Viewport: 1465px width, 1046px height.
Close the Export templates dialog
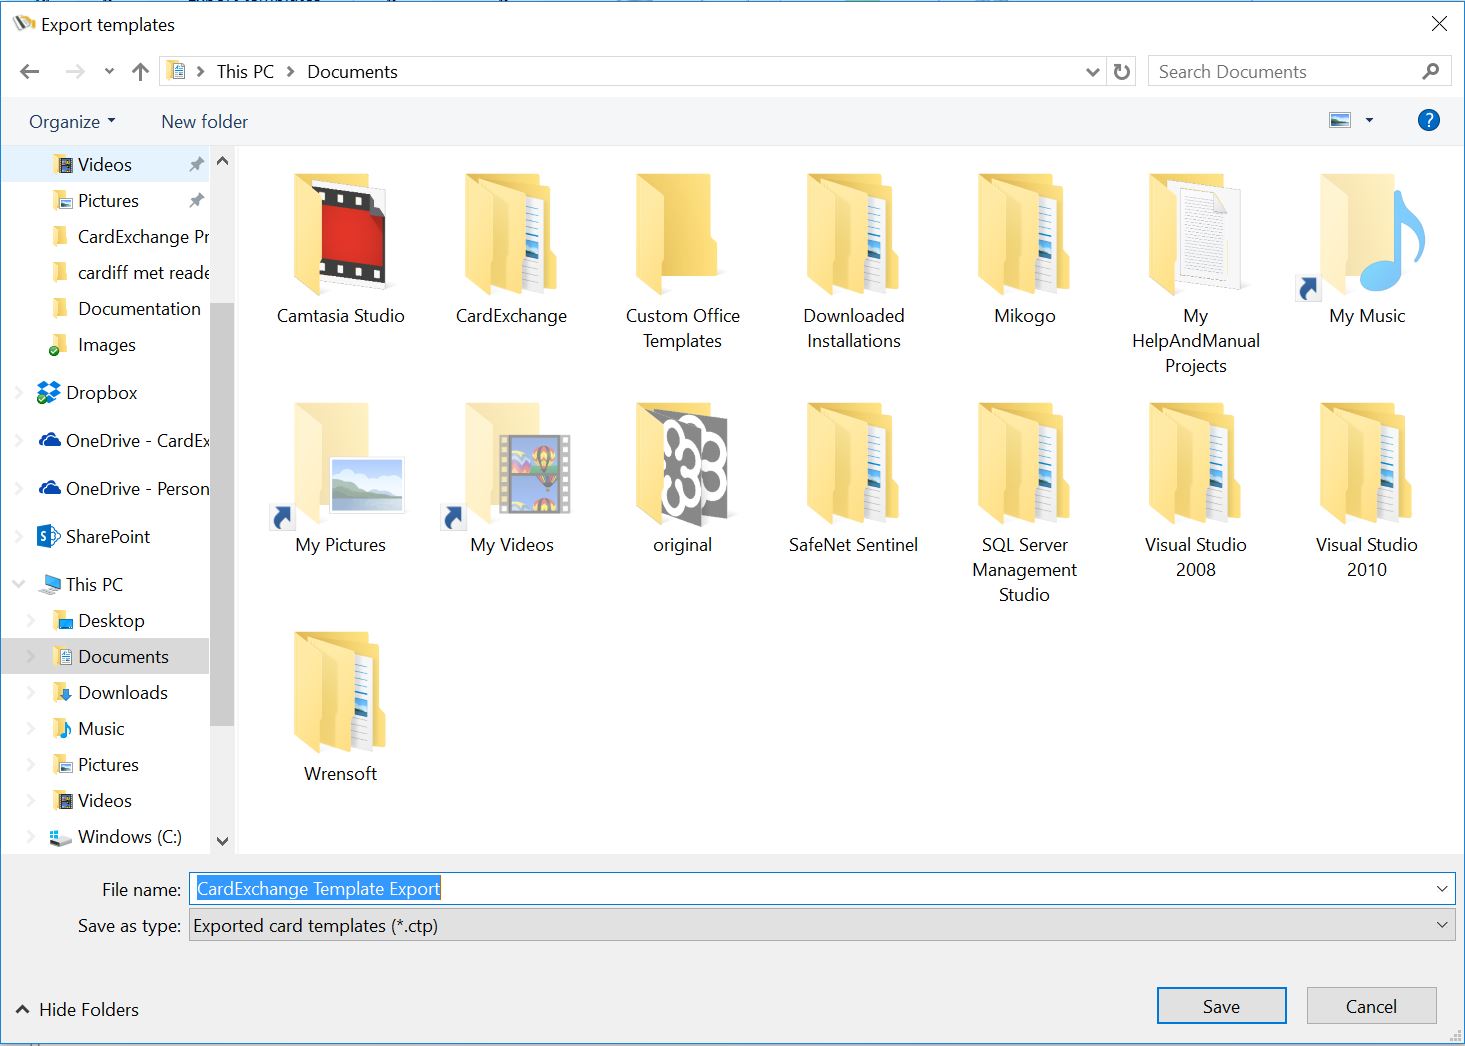pos(1439,23)
